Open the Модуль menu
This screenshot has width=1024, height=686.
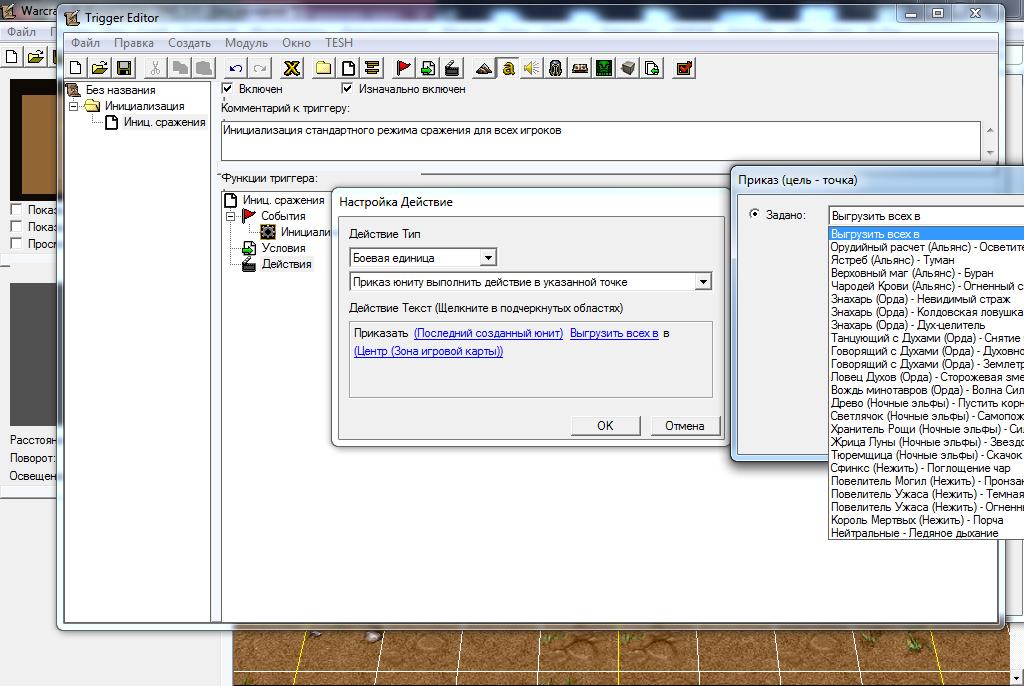click(x=246, y=42)
